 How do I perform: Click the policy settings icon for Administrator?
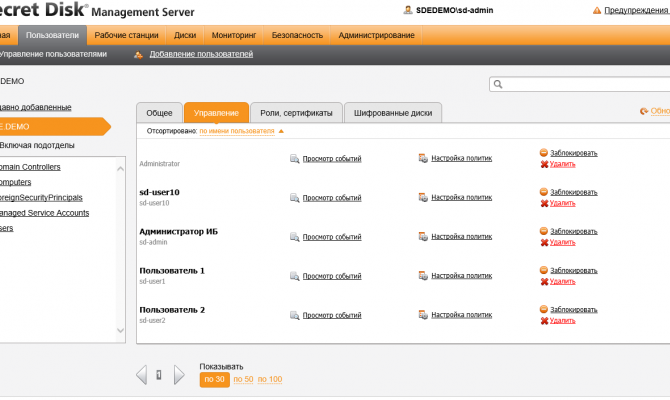tap(423, 159)
